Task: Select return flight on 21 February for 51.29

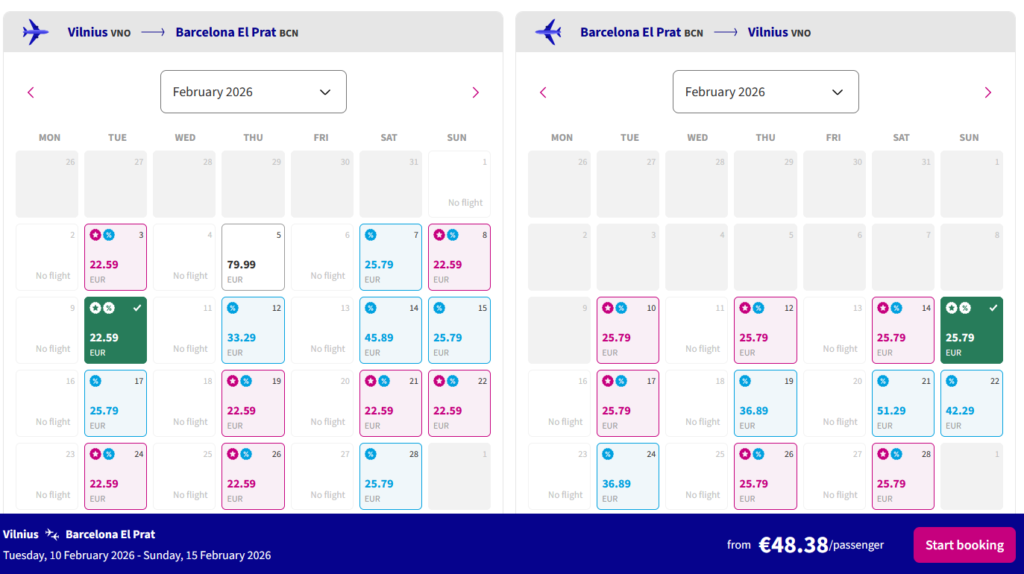Action: (902, 403)
